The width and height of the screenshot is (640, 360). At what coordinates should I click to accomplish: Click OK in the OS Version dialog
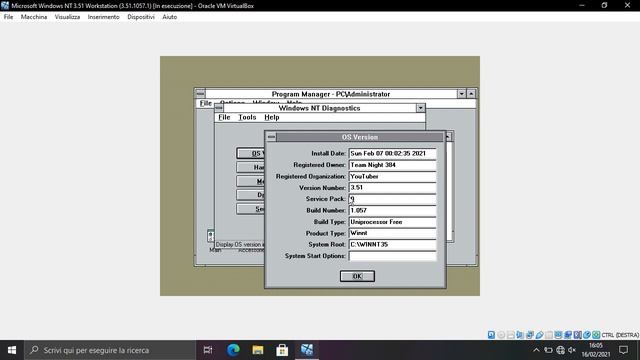coord(357,276)
